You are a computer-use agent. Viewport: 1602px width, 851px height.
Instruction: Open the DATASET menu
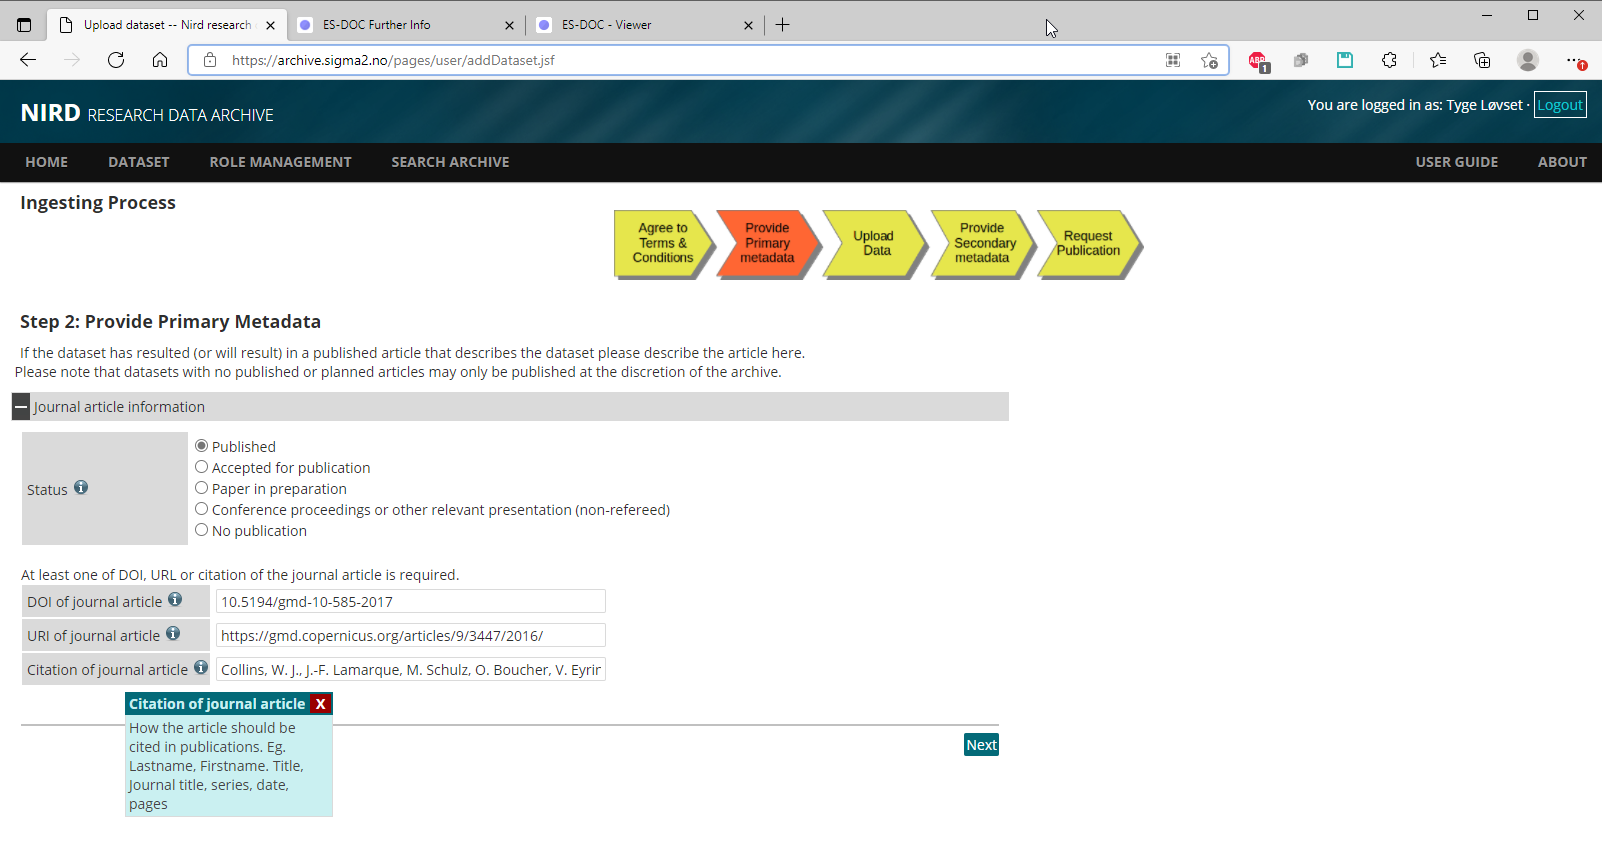coord(138,162)
